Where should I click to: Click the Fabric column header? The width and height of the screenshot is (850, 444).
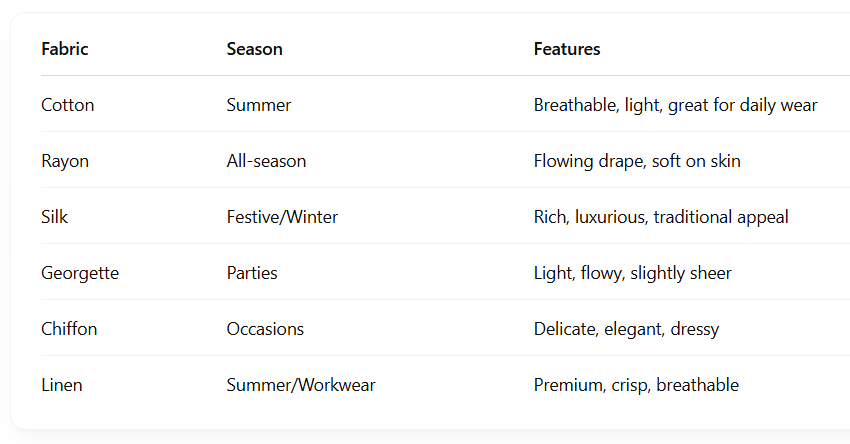point(65,49)
